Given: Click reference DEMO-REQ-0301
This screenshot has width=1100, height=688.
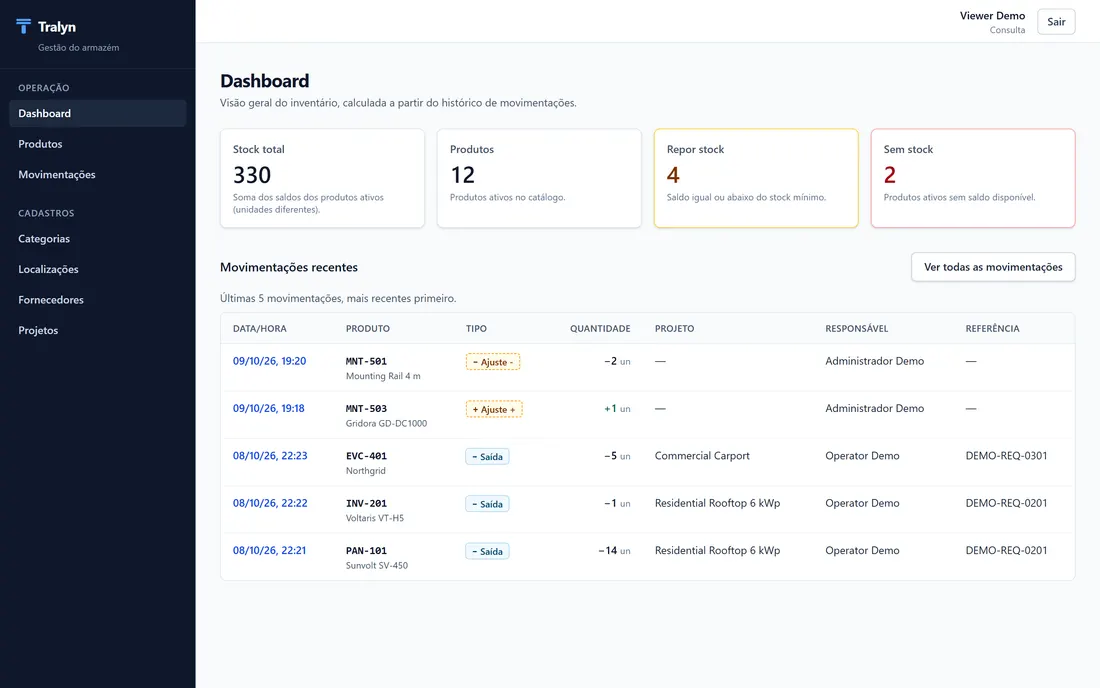Looking at the screenshot, I should coord(1006,456).
